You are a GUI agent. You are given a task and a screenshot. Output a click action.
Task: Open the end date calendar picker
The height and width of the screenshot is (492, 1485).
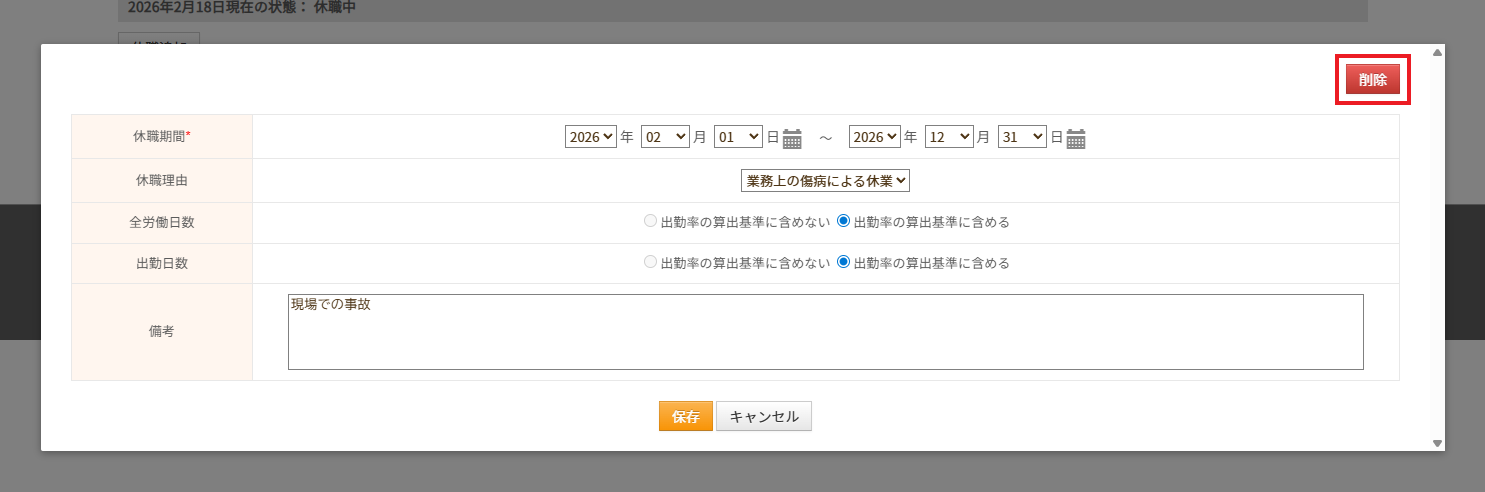1076,138
